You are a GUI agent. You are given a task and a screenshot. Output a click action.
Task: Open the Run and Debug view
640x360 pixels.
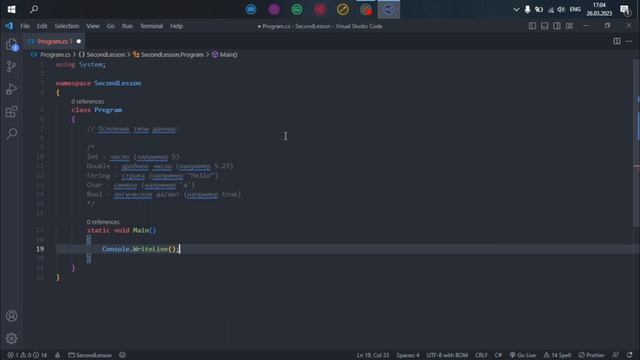[11, 89]
